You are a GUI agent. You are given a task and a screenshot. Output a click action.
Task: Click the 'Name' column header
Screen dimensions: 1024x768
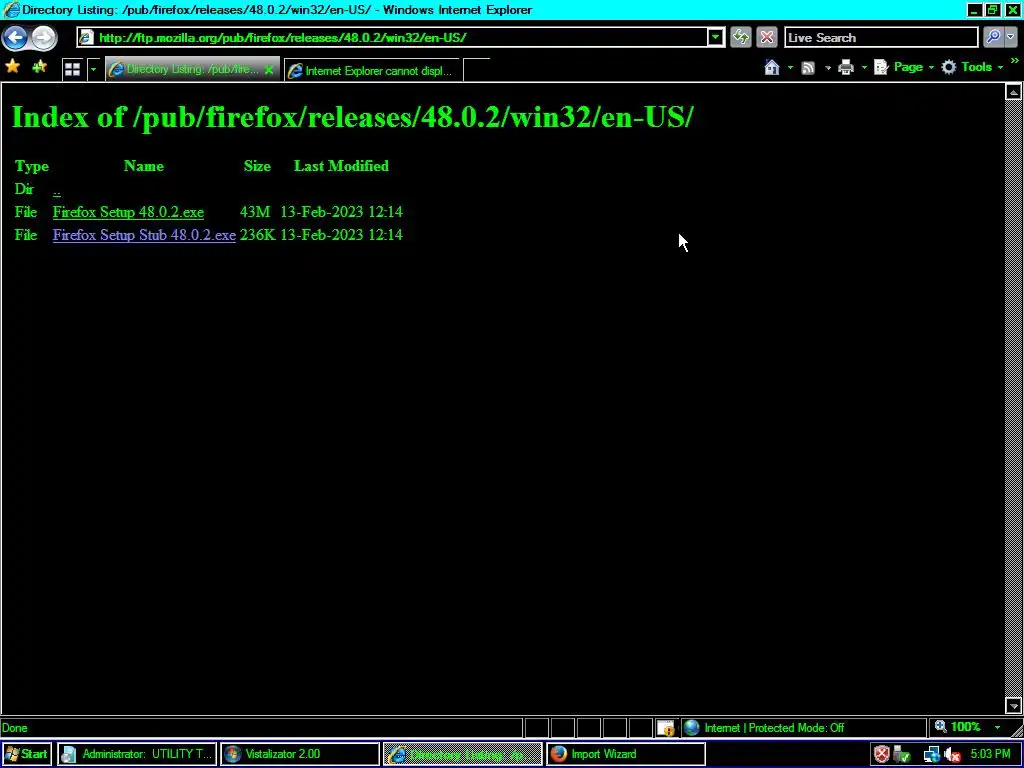144,166
